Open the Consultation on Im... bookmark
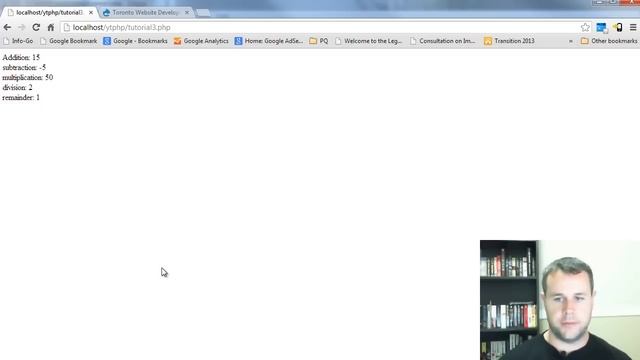The image size is (640, 360). point(443,41)
